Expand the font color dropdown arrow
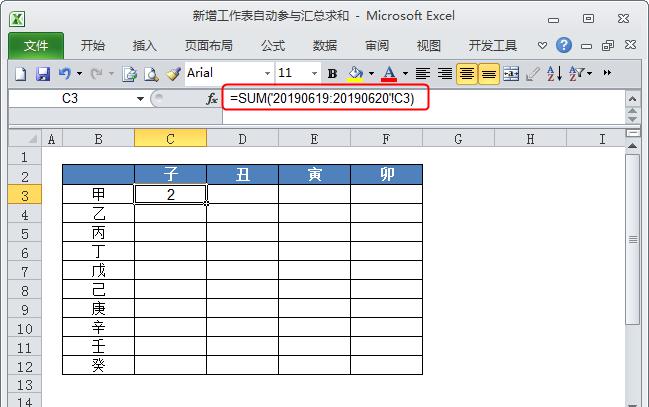The image size is (649, 407). (405, 74)
